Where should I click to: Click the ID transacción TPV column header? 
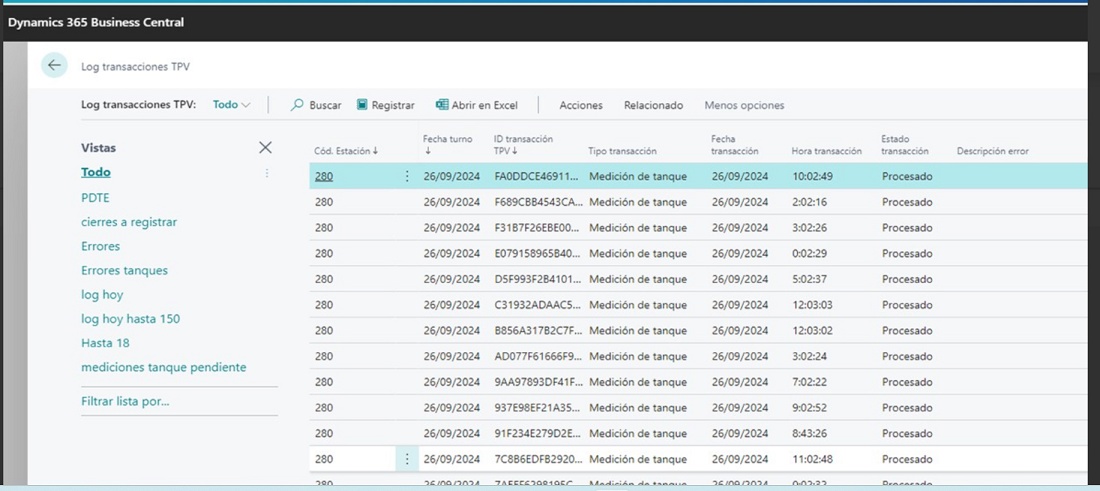tap(522, 145)
